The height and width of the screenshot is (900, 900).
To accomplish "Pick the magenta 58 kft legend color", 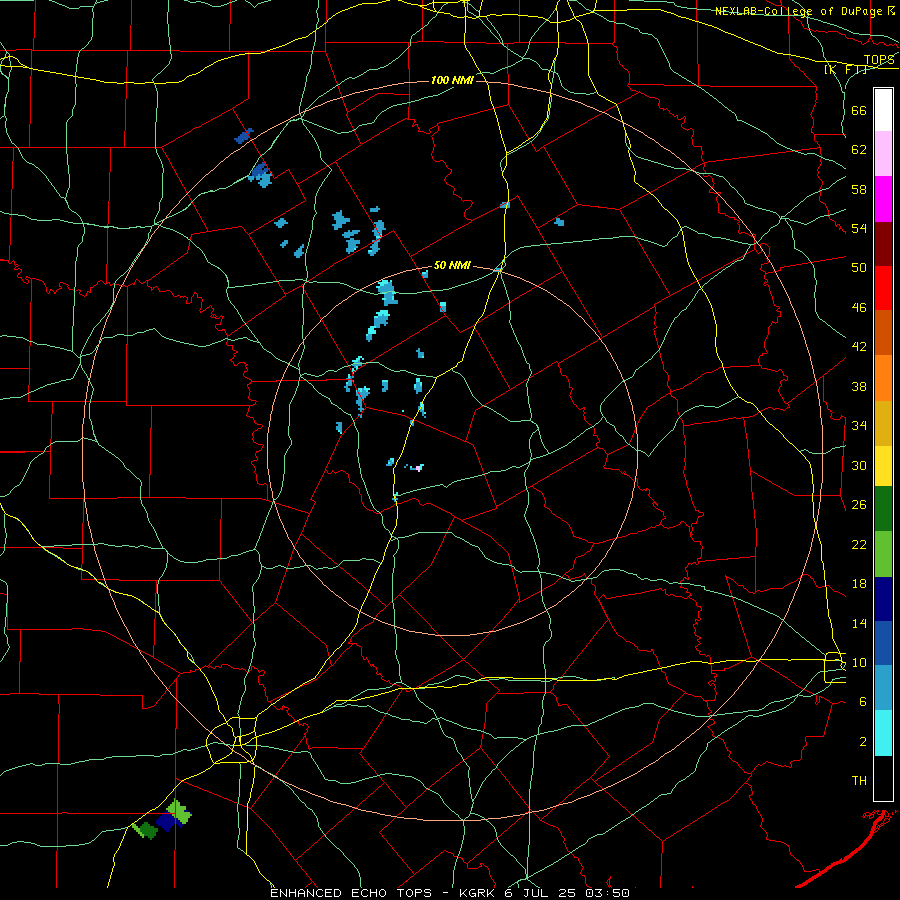I will 883,199.
